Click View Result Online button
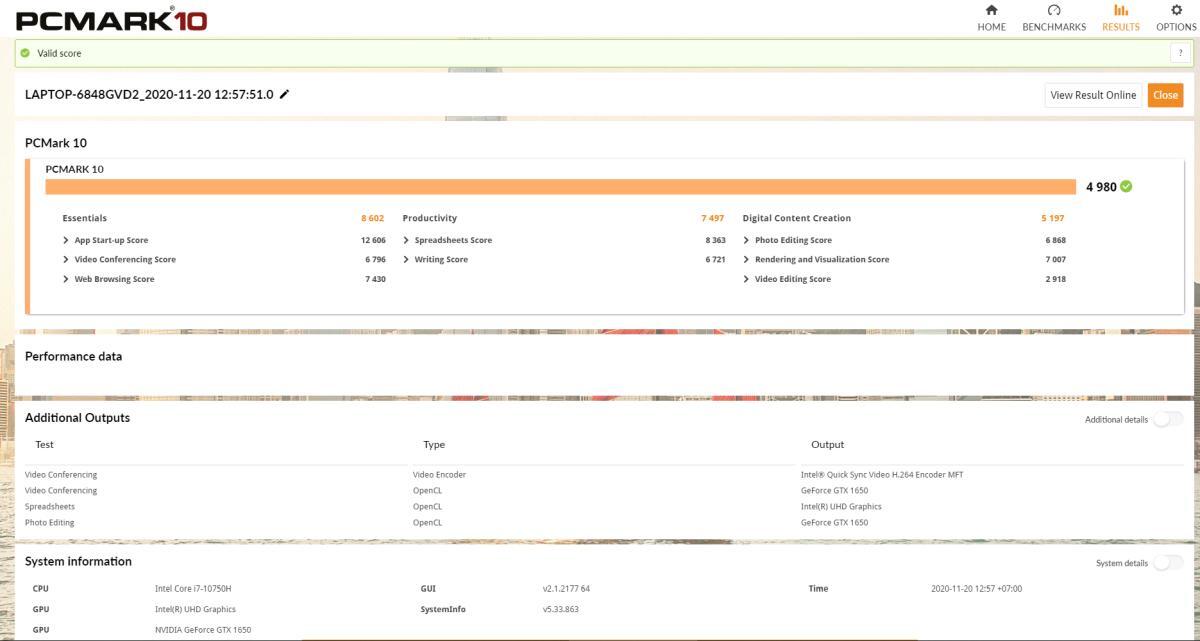Screen dimensions: 1200x641 [1093, 95]
